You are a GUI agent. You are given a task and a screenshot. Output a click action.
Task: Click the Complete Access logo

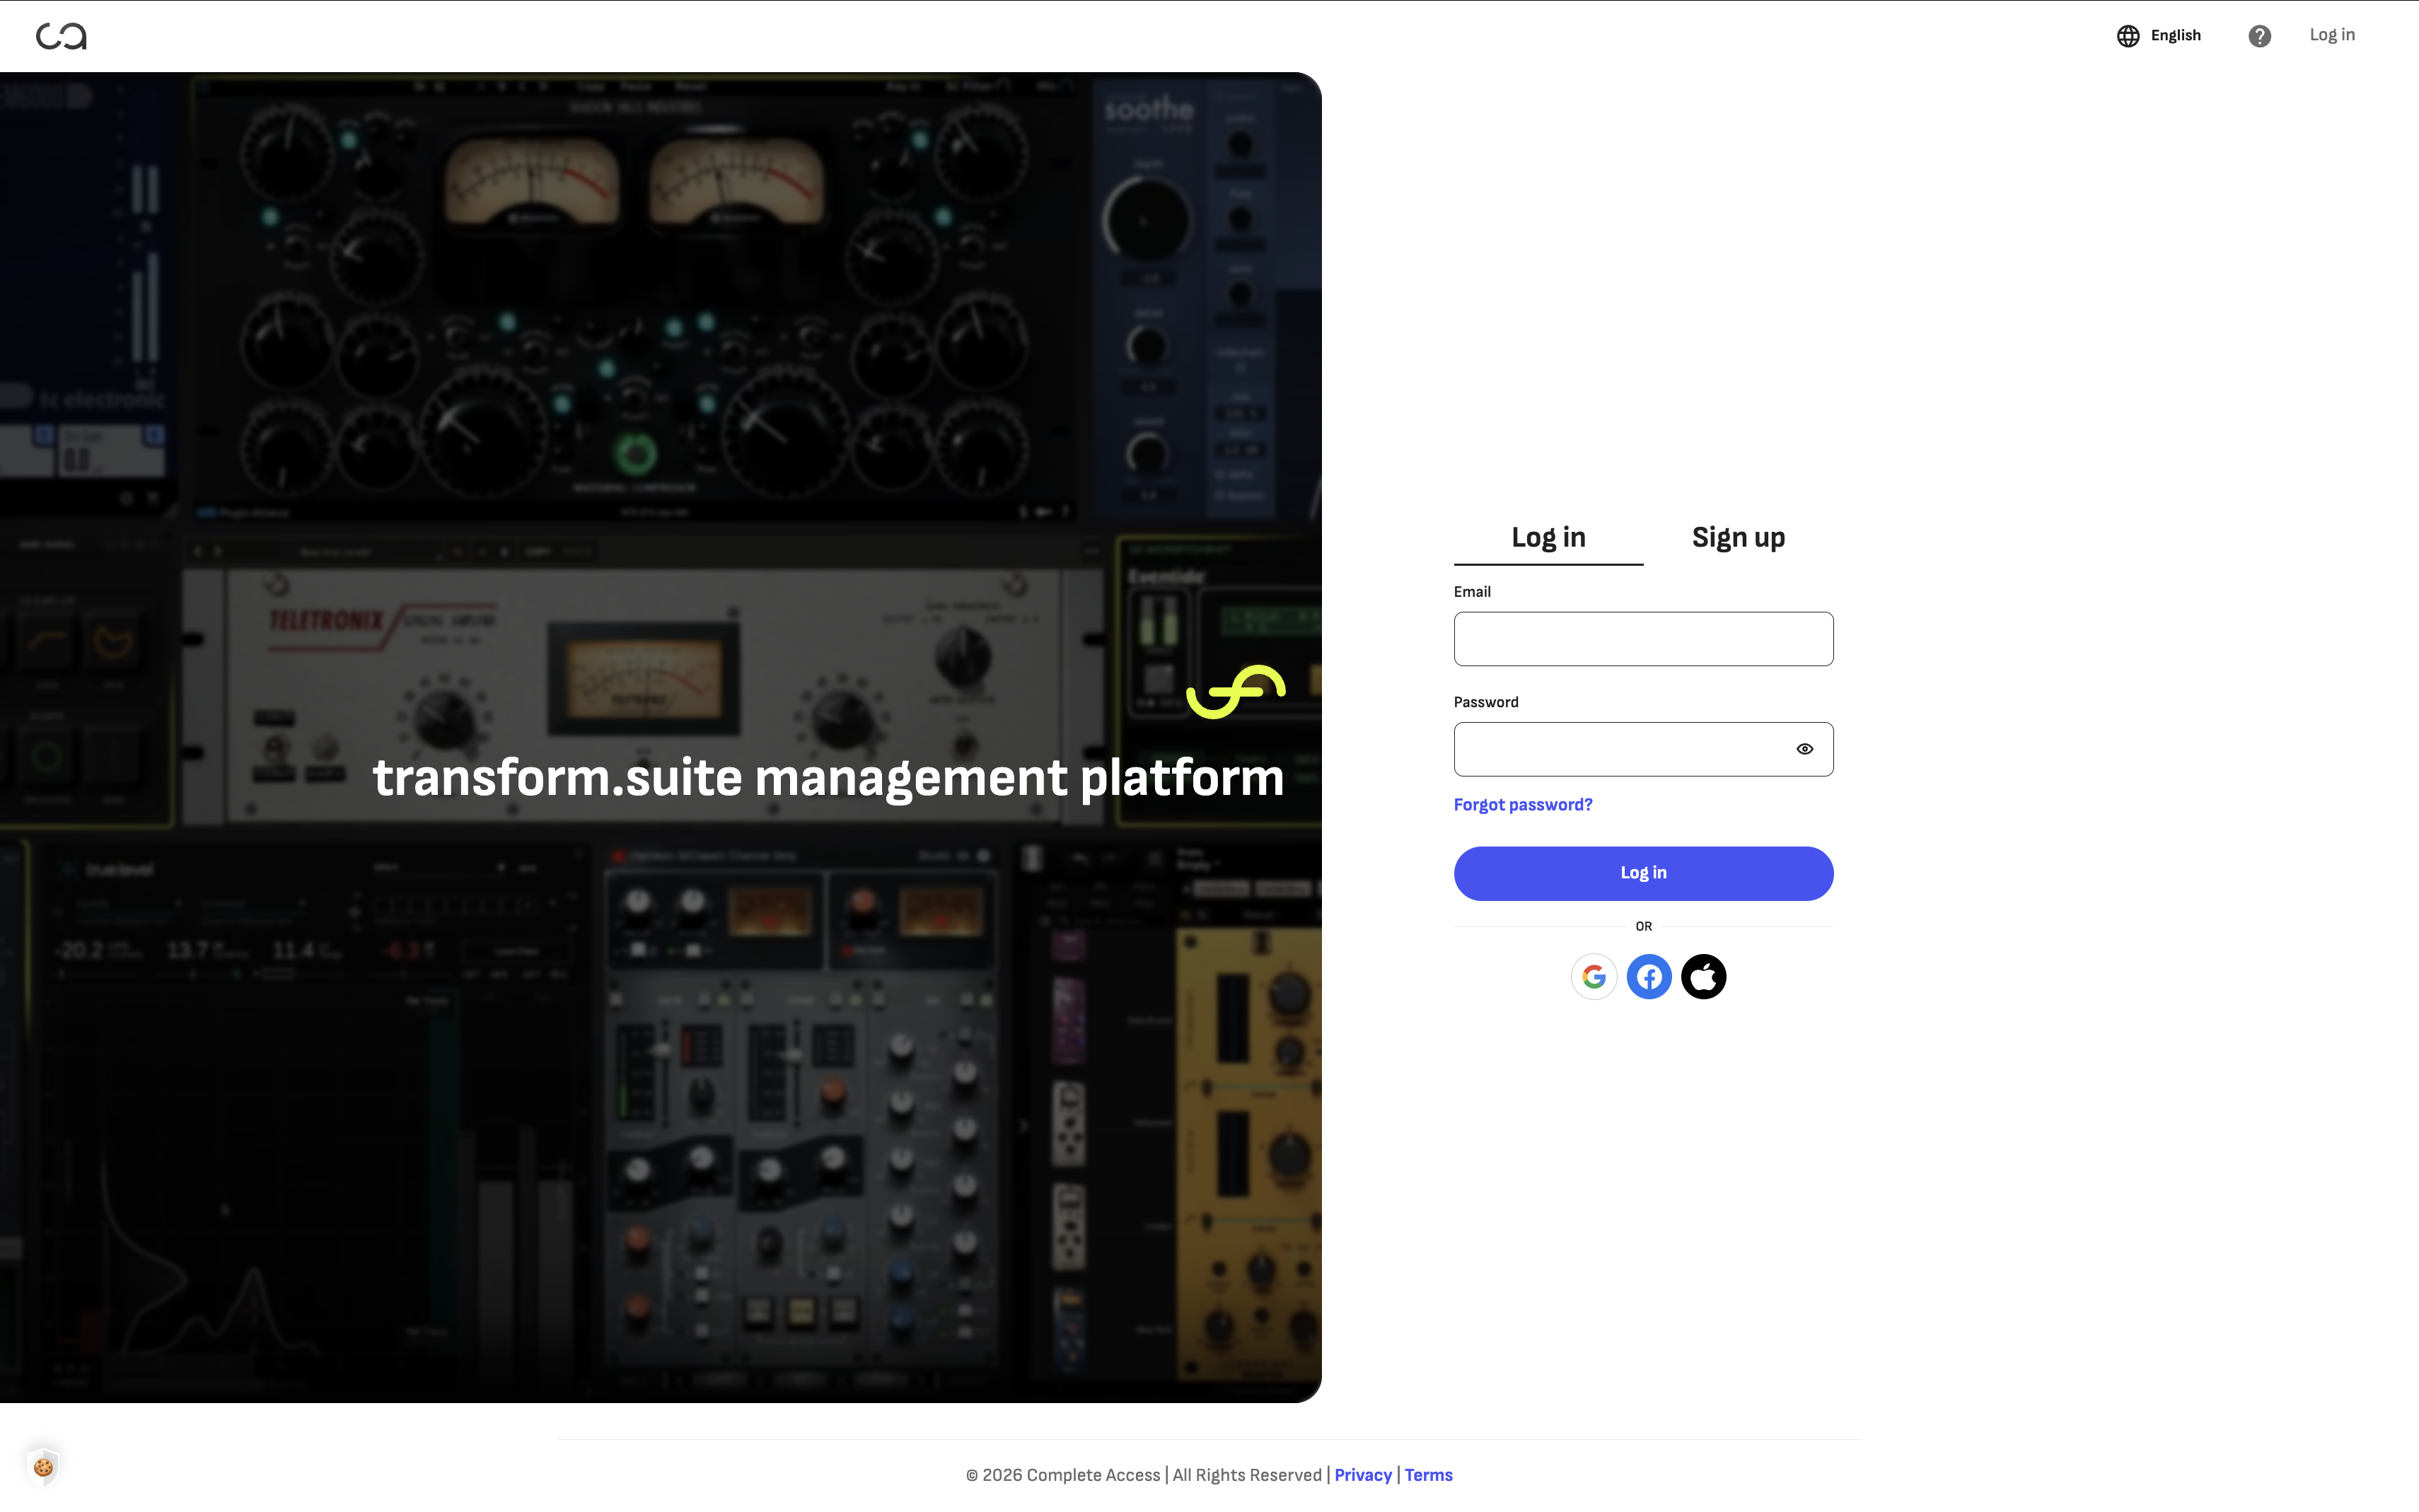(x=61, y=36)
